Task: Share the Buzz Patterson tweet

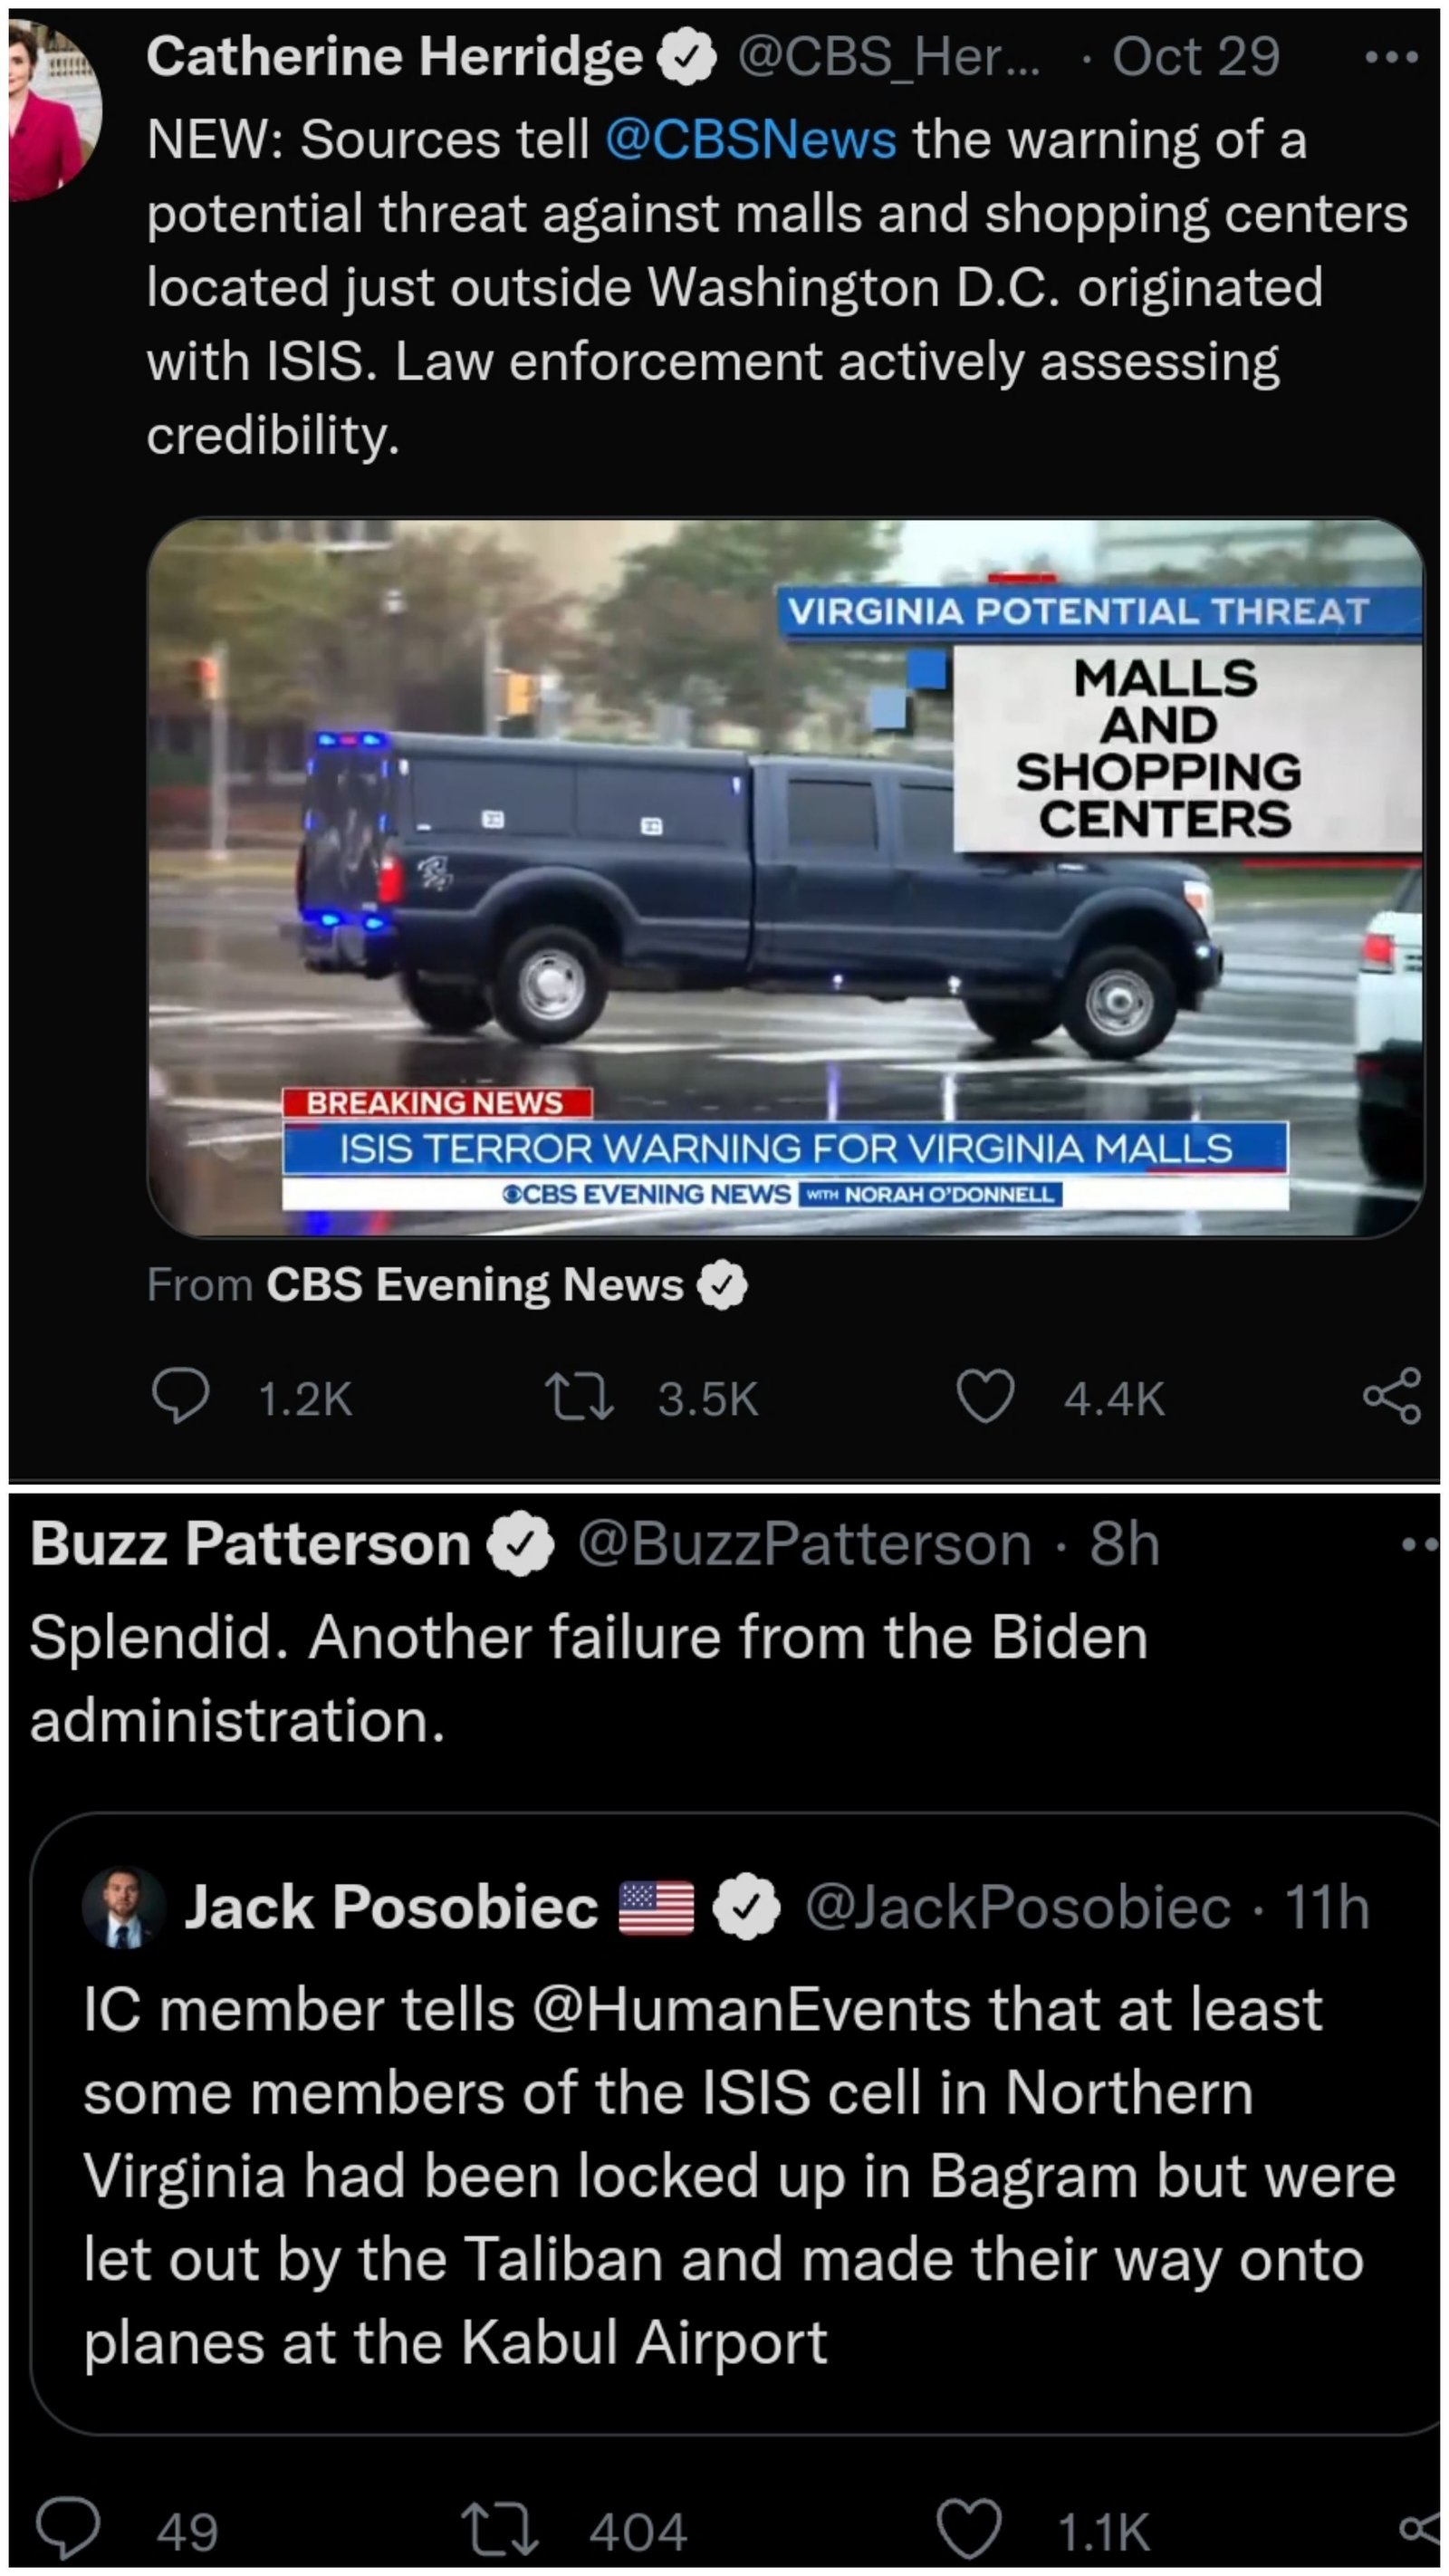Action: click(1420, 2529)
